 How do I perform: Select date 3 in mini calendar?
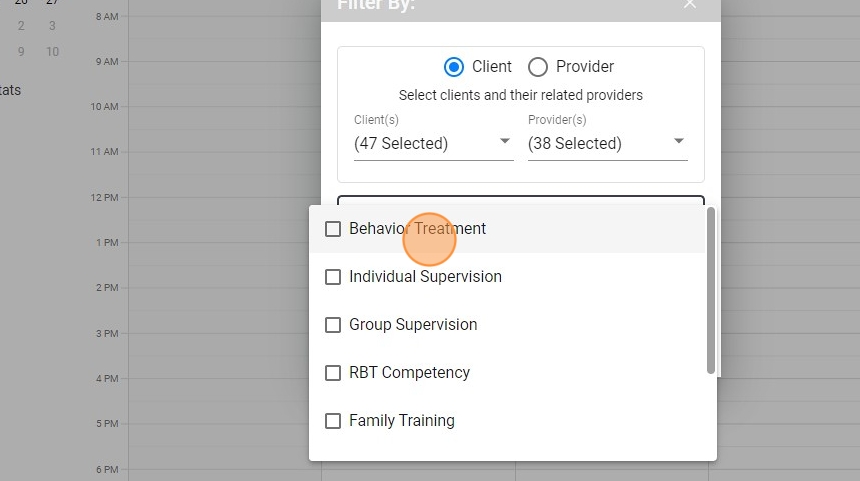52,26
